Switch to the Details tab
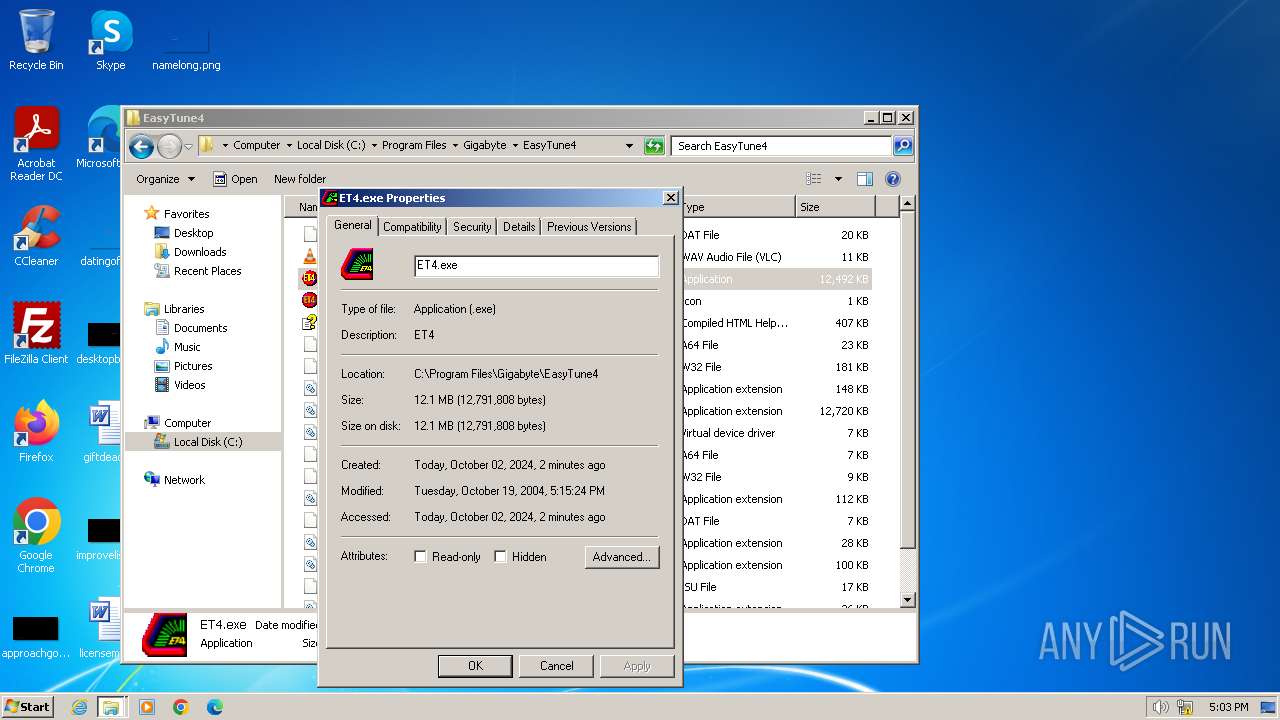This screenshot has width=1280, height=720. coord(519,227)
